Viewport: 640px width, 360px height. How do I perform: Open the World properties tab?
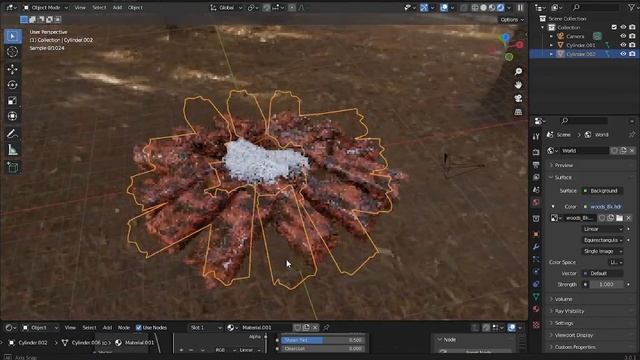[x=536, y=202]
